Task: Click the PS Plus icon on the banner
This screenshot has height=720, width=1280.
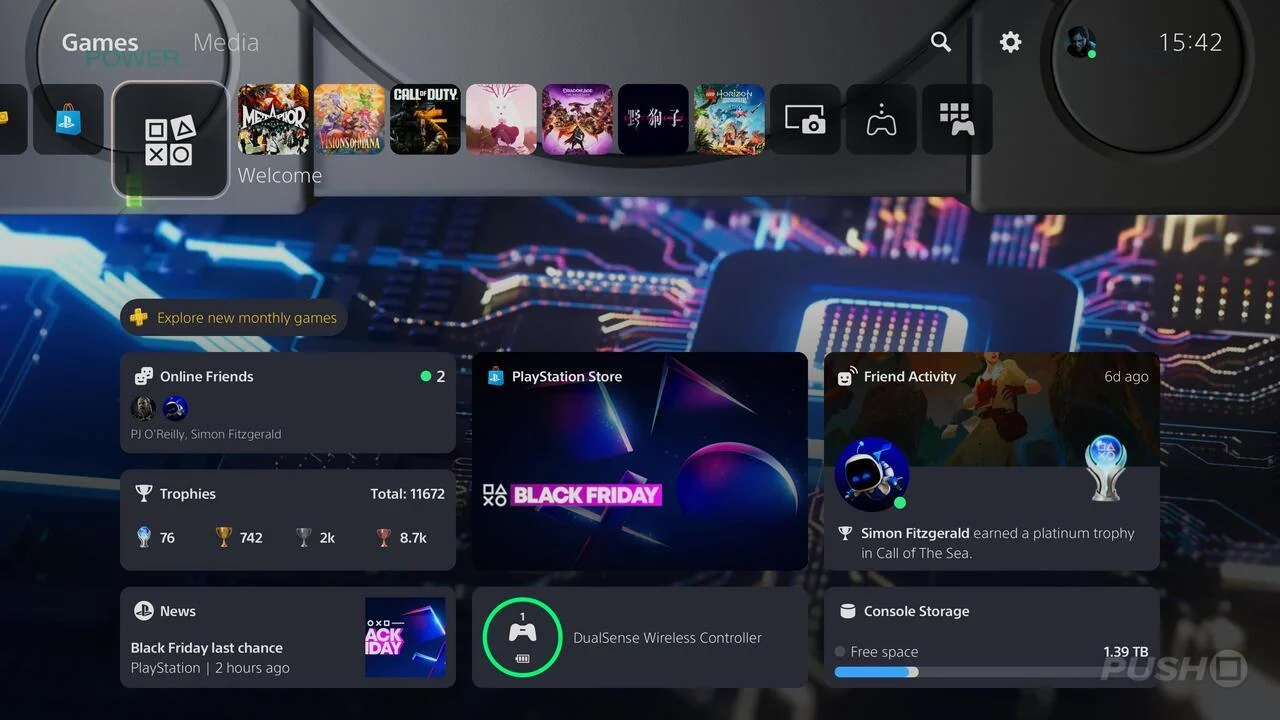Action: 139,317
